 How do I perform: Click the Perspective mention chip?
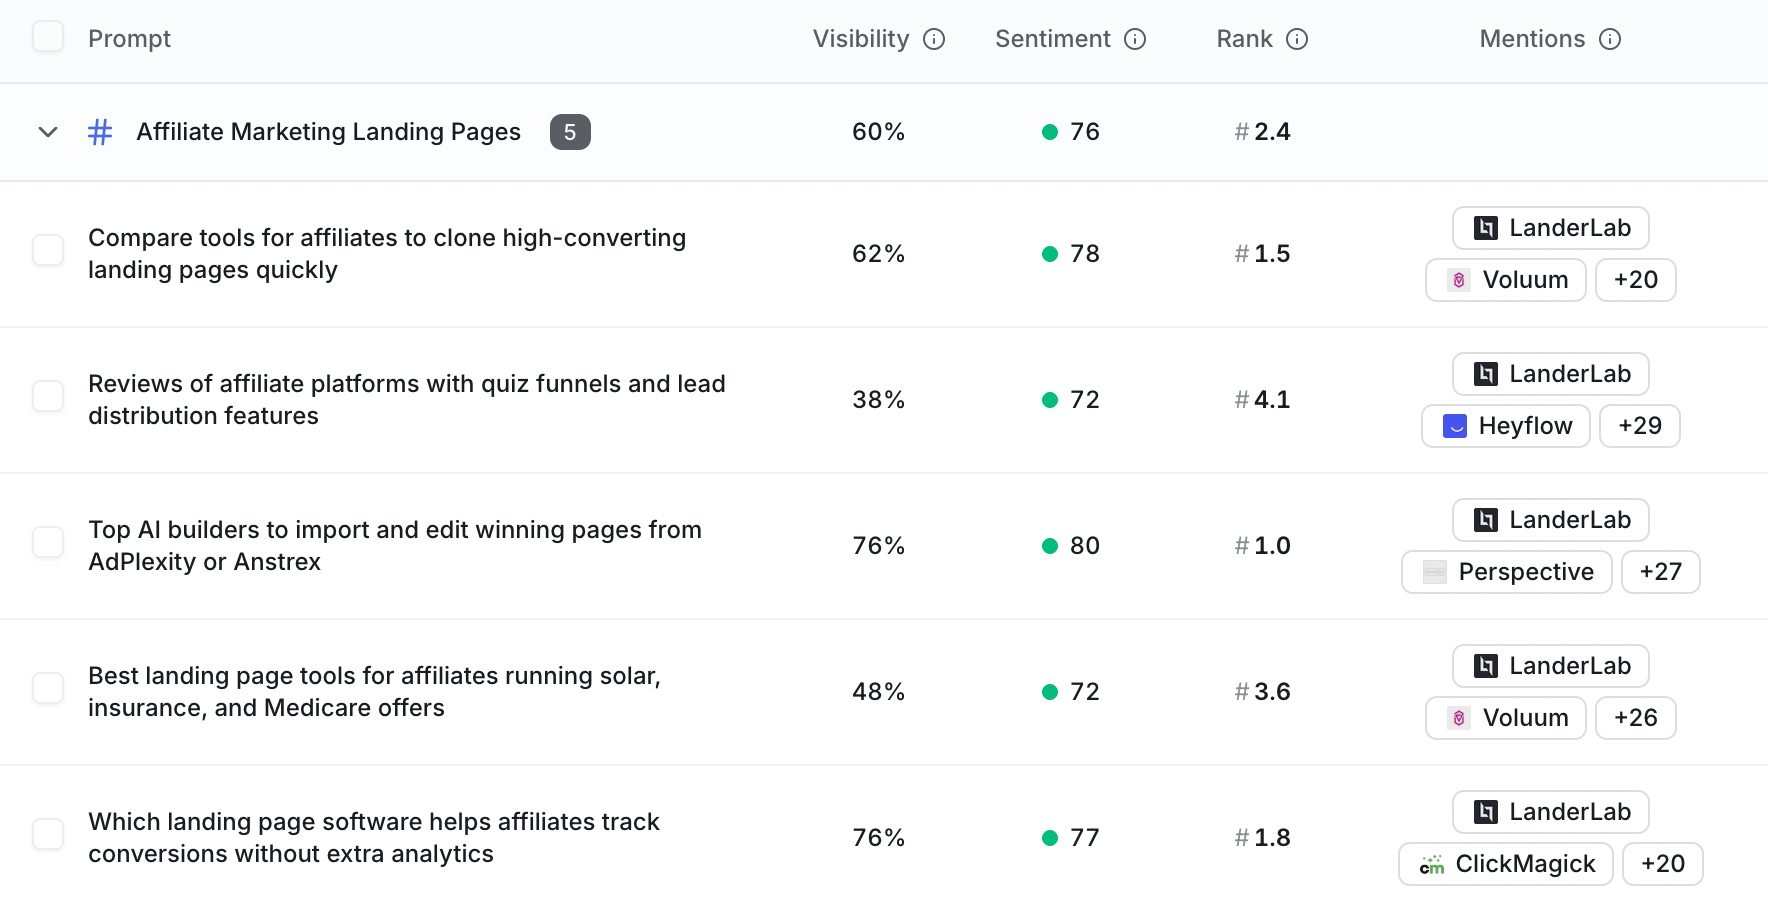tap(1507, 572)
